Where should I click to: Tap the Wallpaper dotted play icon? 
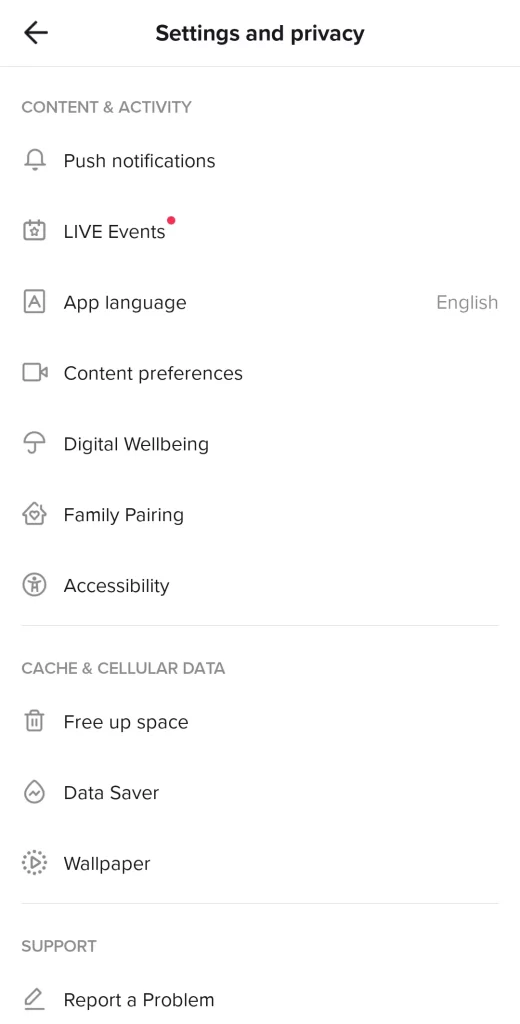[x=34, y=863]
